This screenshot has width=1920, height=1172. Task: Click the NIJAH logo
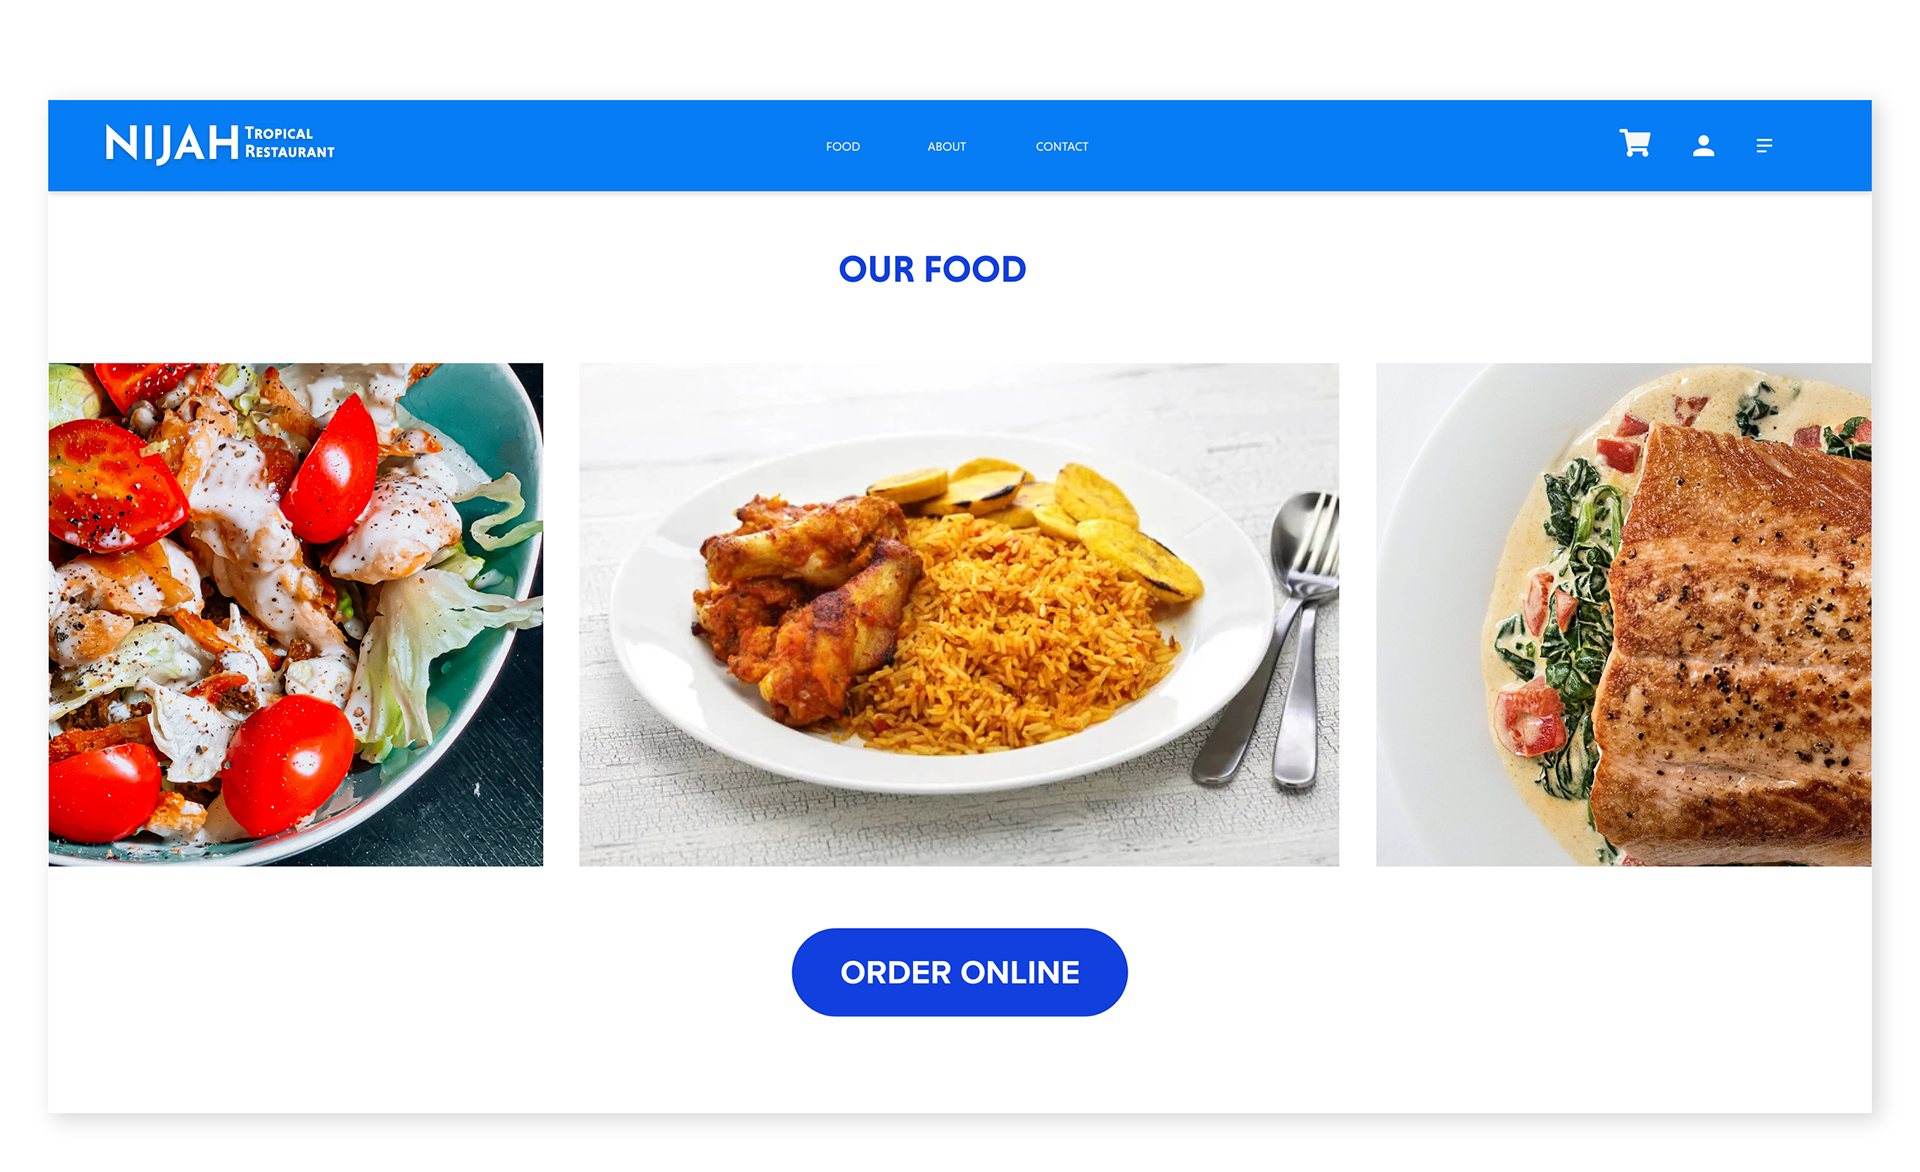coord(172,144)
